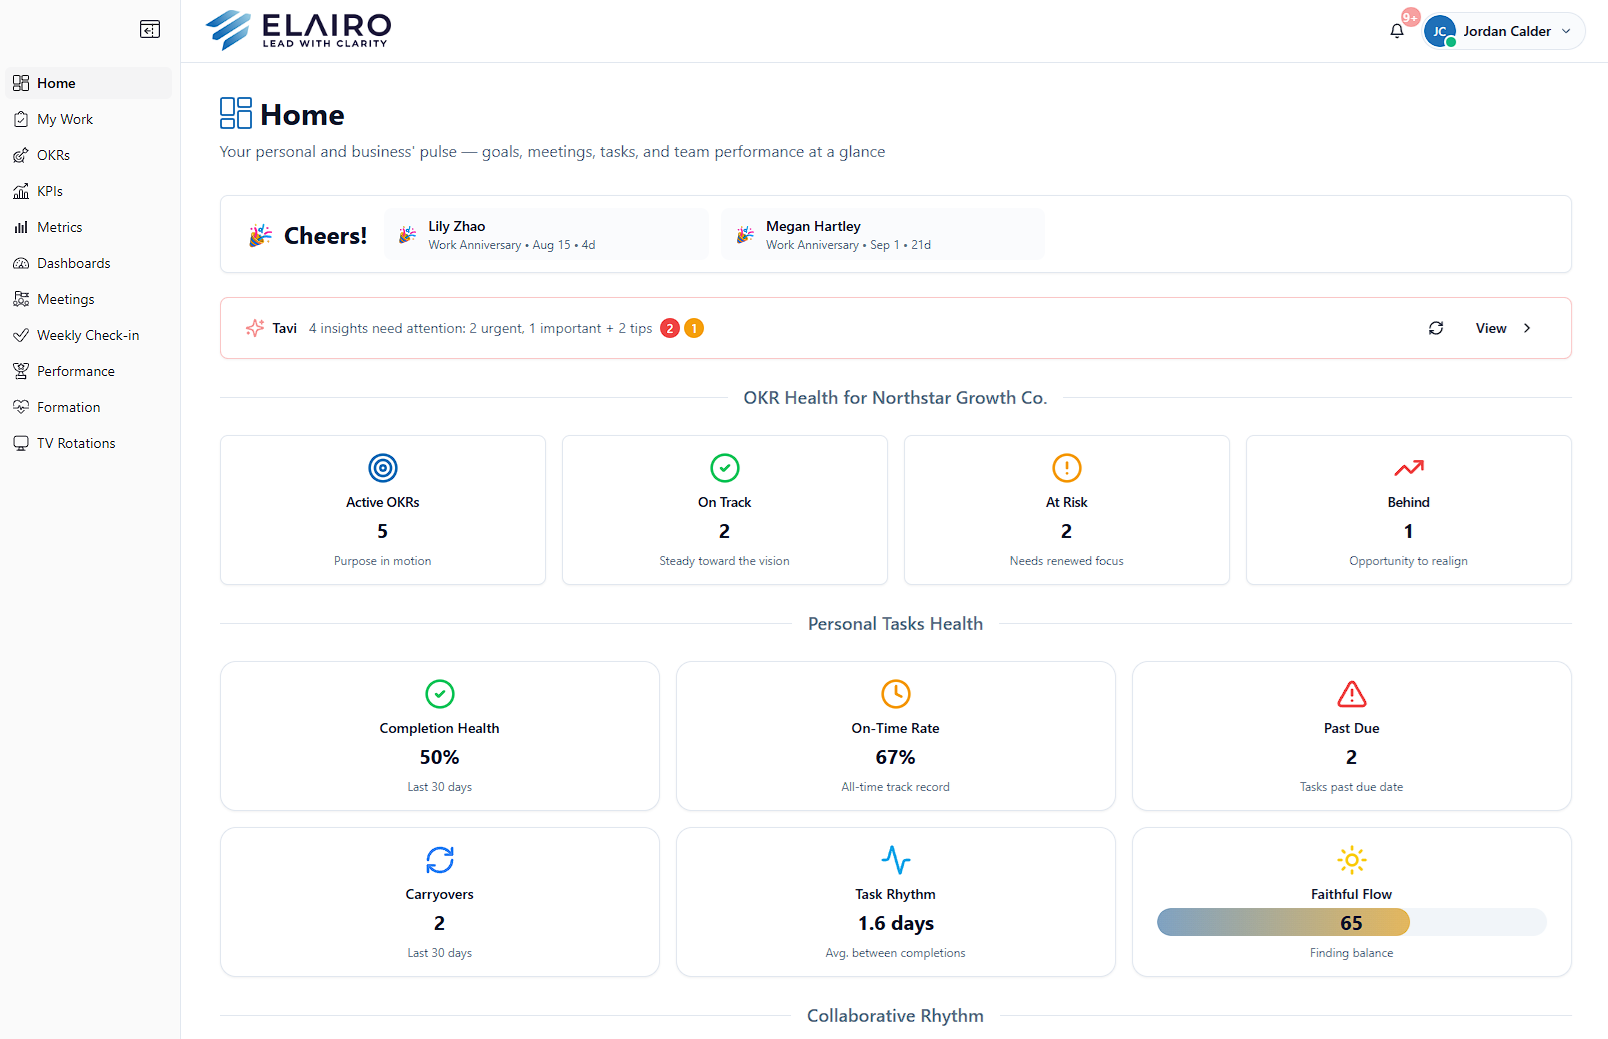Click the Faithful Flow progress bar
This screenshot has height=1039, width=1608.
point(1352,922)
